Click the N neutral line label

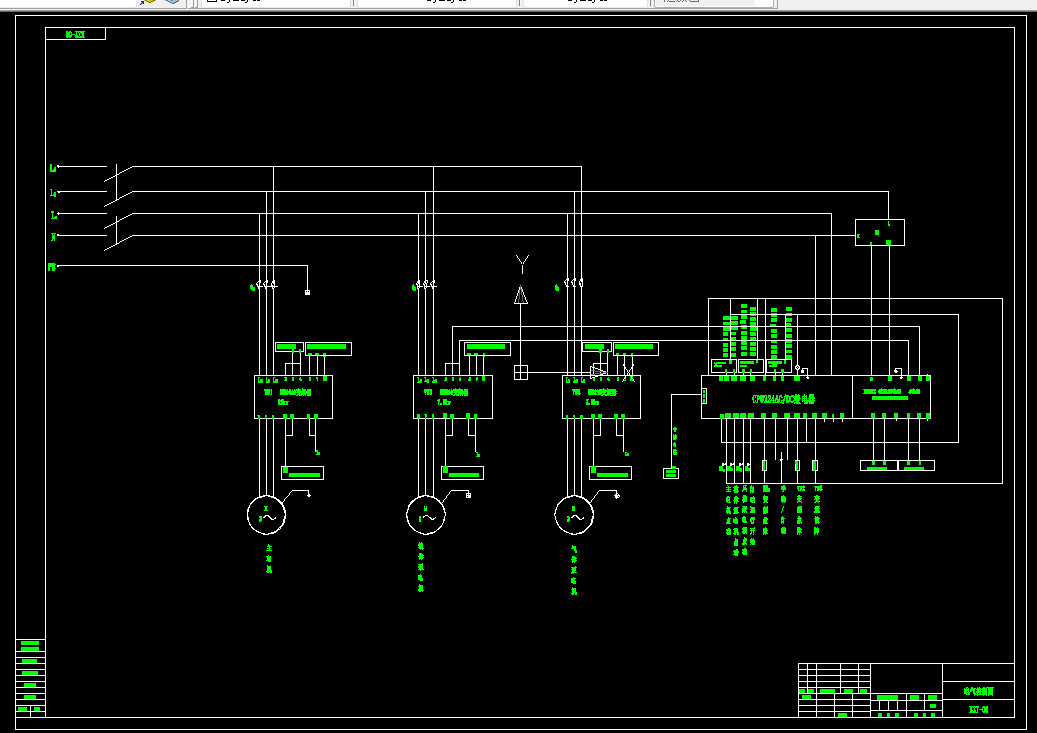pos(54,237)
